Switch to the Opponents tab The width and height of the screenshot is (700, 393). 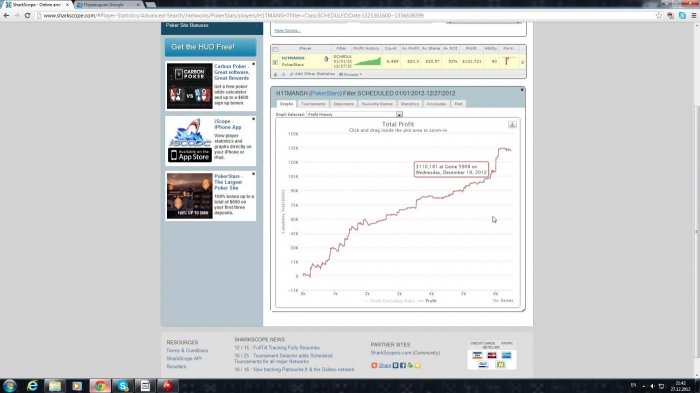pyautogui.click(x=343, y=104)
